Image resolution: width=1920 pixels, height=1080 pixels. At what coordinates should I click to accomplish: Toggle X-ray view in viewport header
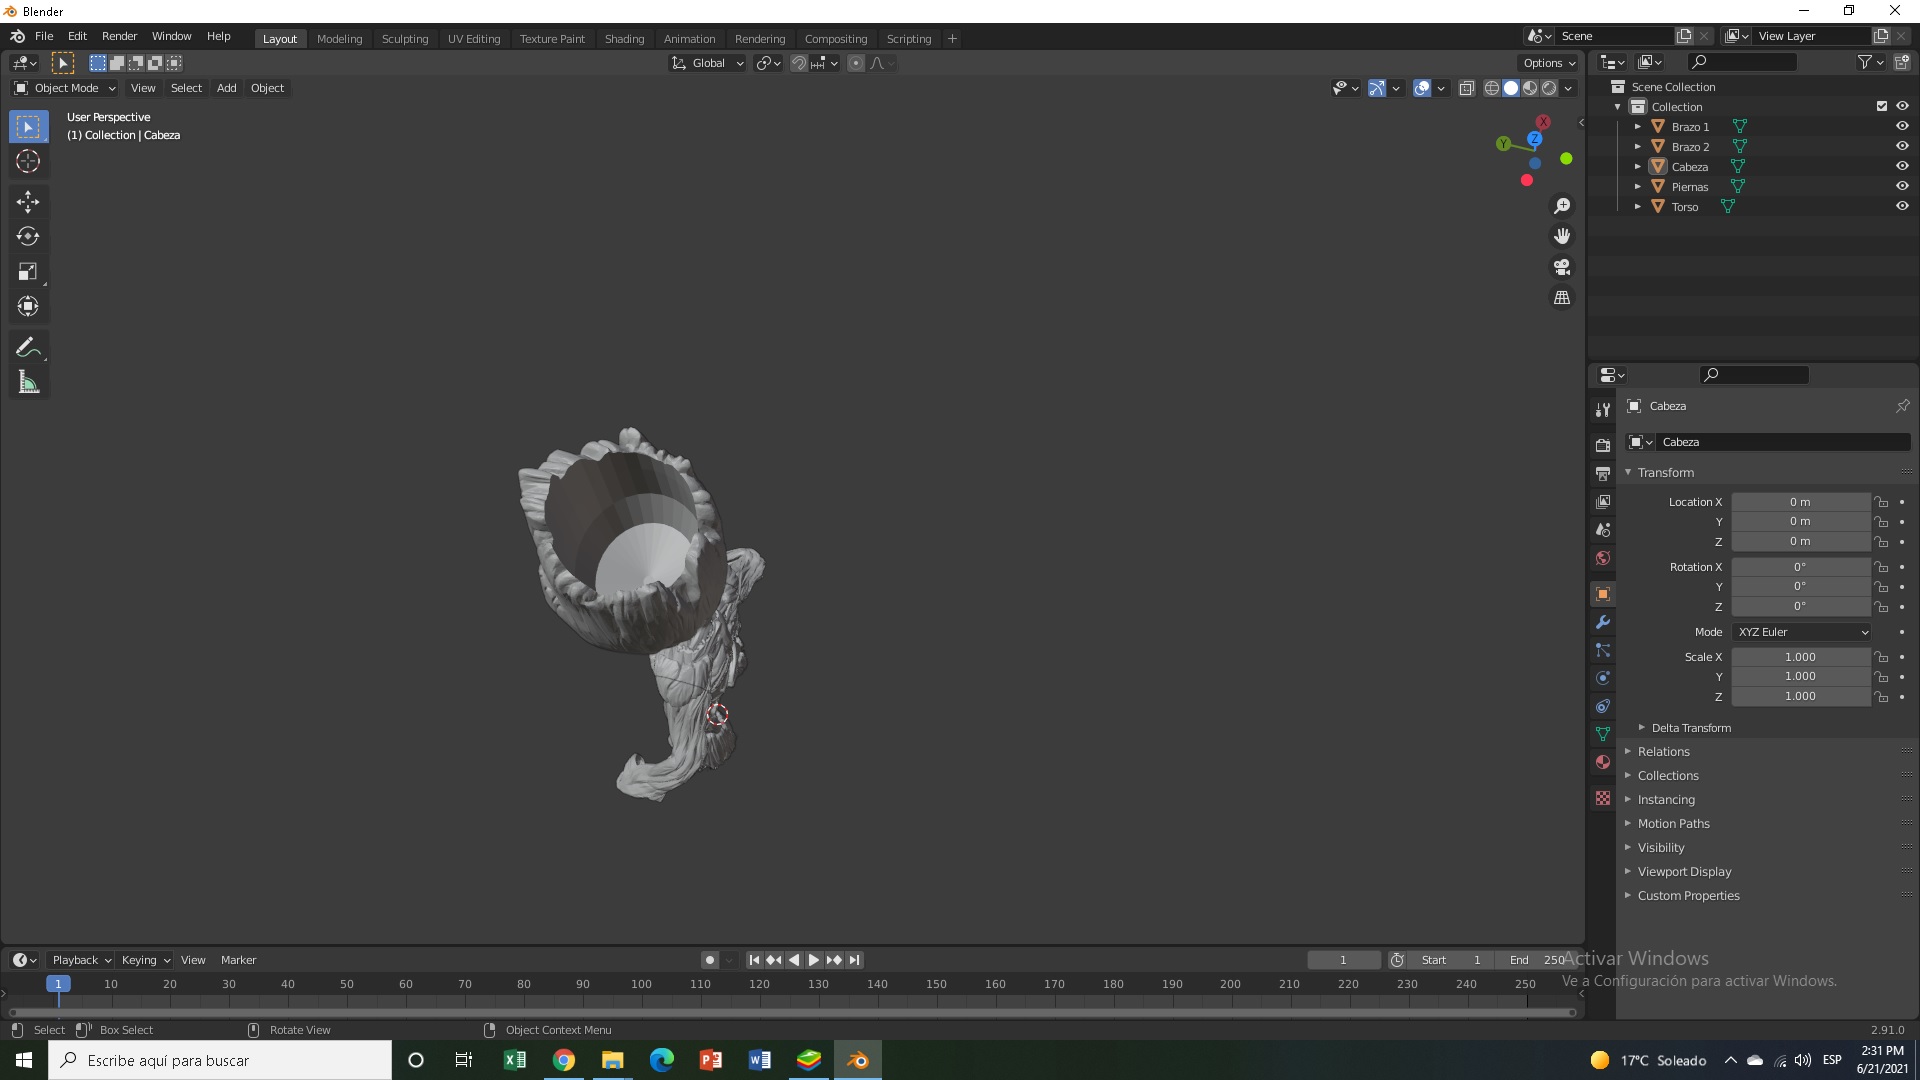coord(1467,88)
